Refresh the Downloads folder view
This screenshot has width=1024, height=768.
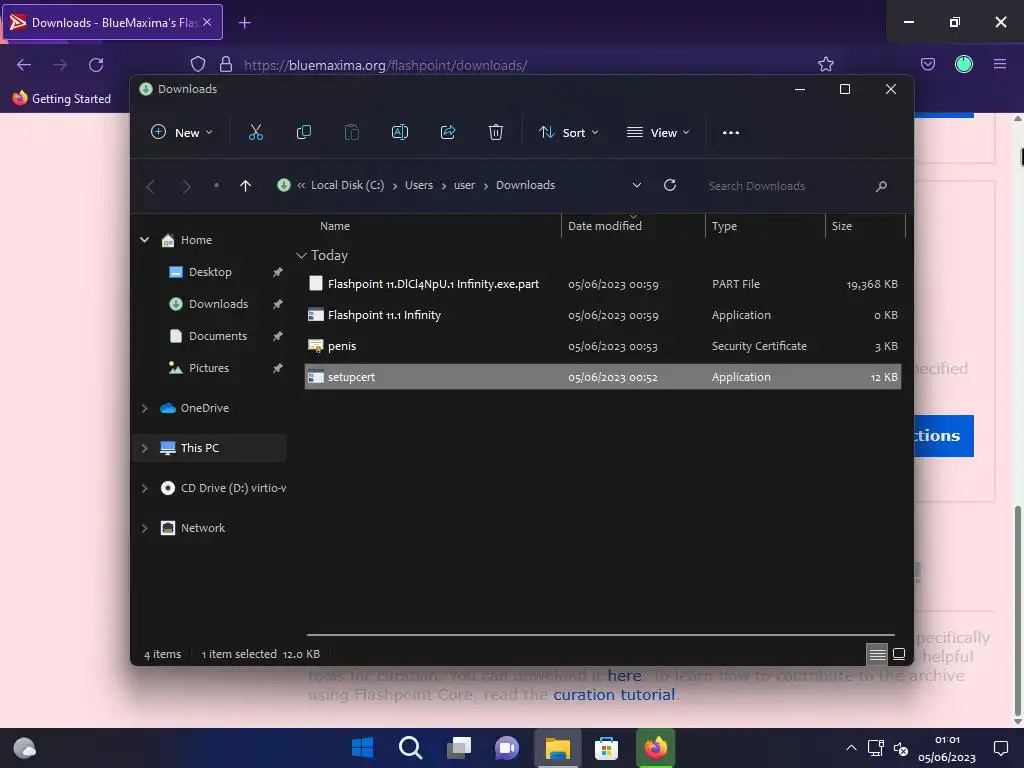[x=670, y=185]
